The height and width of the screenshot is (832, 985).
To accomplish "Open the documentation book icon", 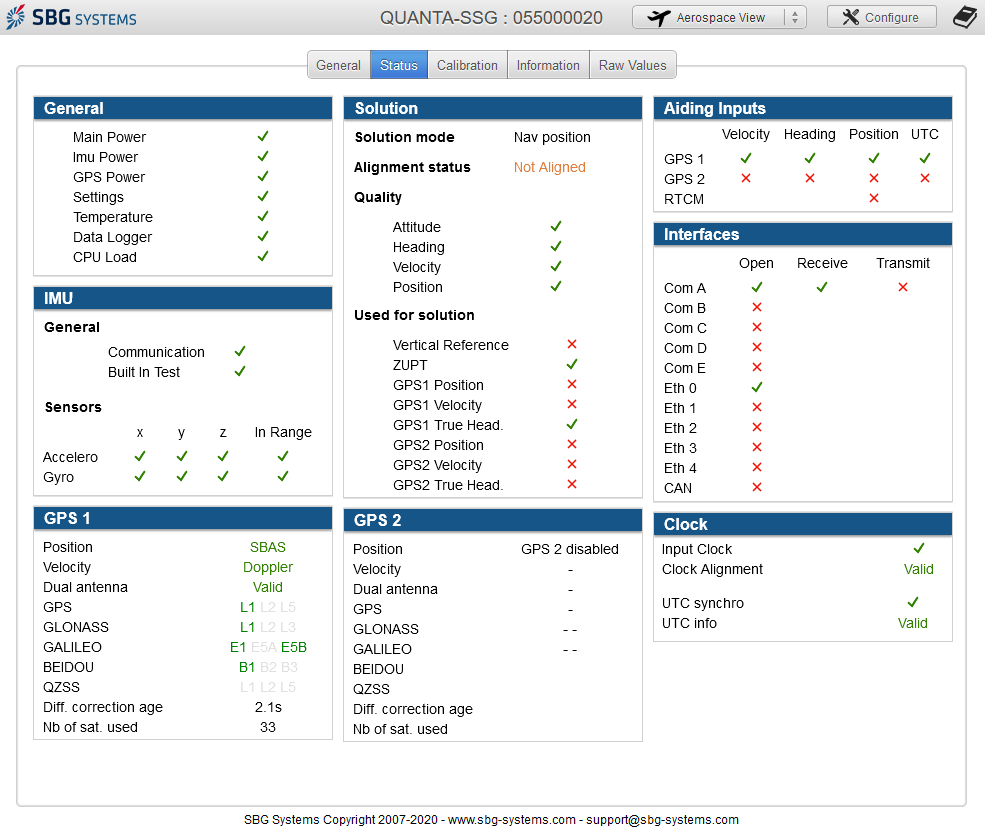I will click(965, 17).
